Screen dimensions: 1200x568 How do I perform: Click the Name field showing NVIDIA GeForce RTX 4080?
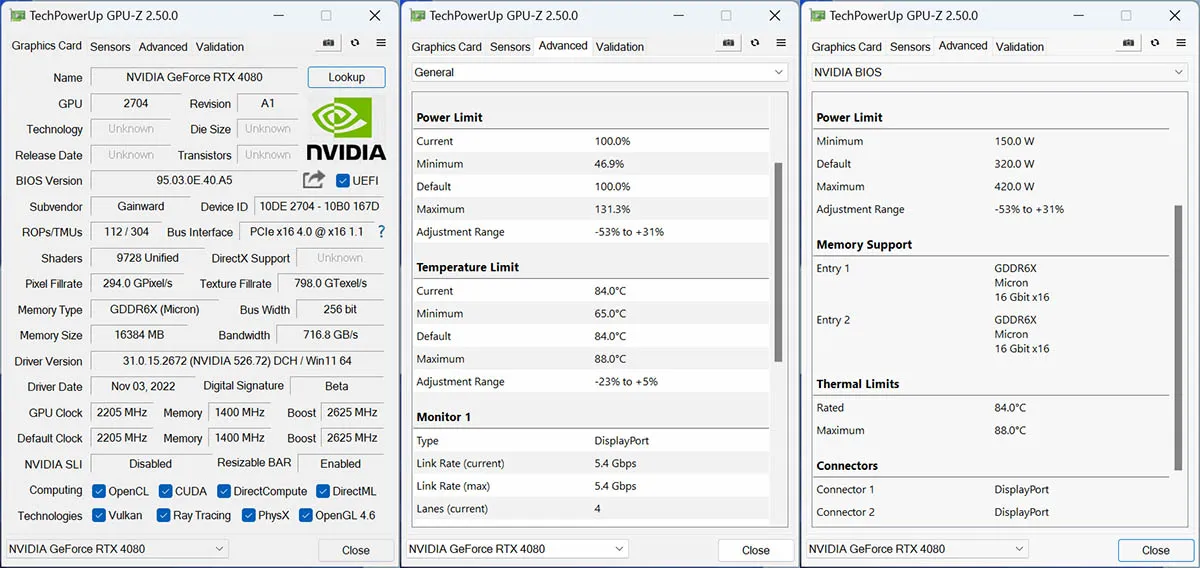(194, 78)
